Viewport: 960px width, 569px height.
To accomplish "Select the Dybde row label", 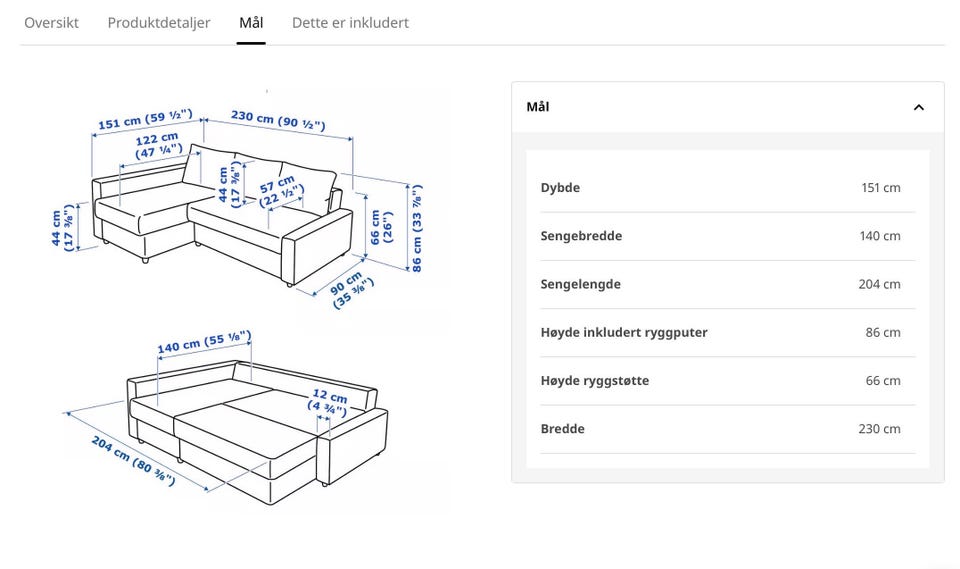I will coord(560,187).
